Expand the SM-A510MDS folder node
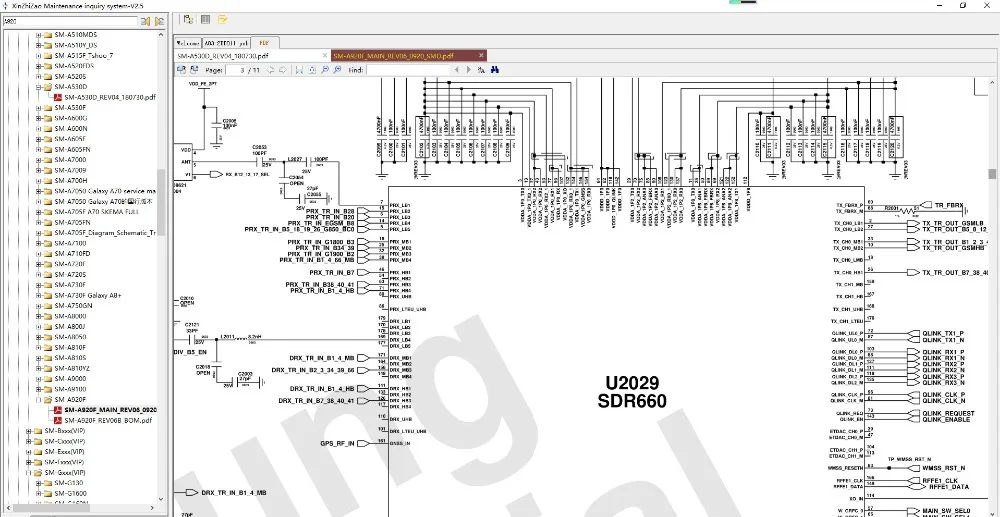Image resolution: width=1000 pixels, height=517 pixels. [x=39, y=35]
